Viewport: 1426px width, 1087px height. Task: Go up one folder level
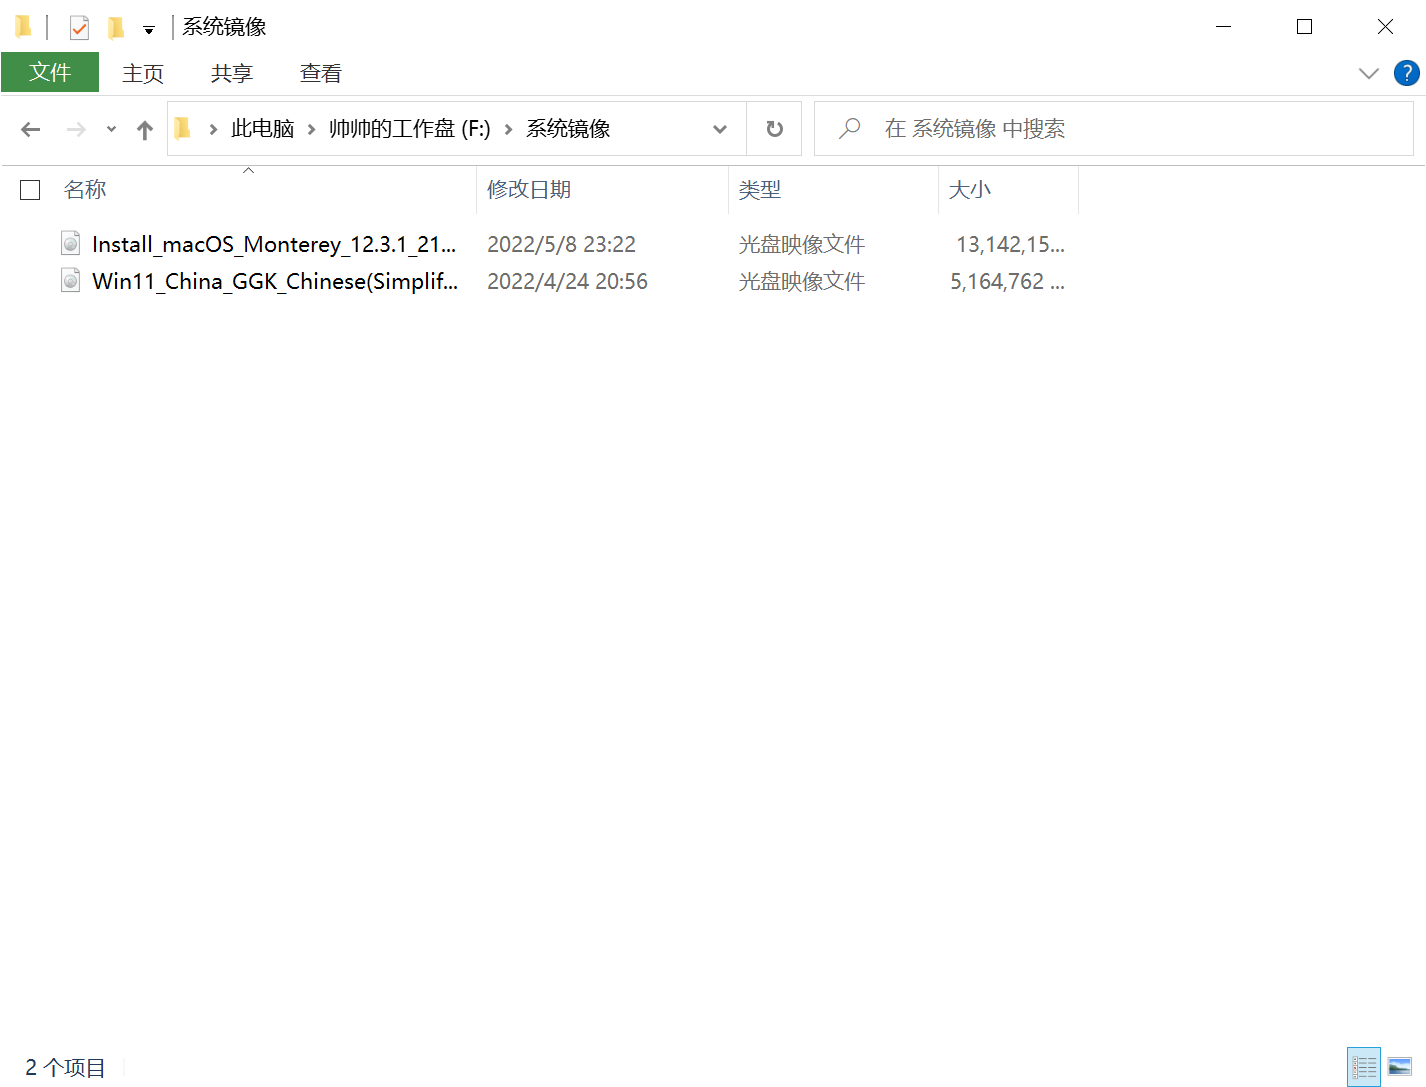pyautogui.click(x=145, y=129)
